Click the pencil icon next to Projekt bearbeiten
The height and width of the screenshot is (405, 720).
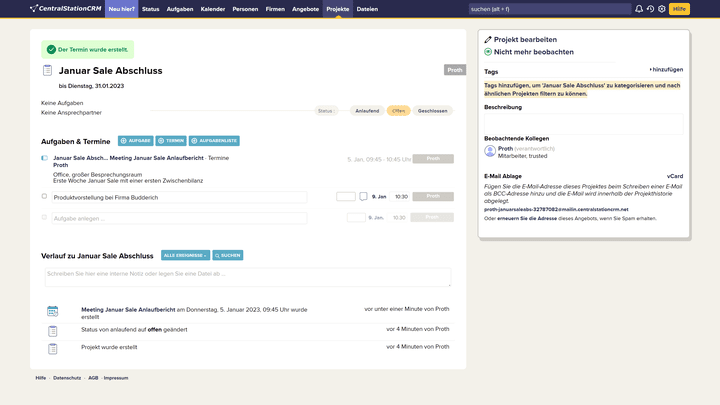point(488,39)
